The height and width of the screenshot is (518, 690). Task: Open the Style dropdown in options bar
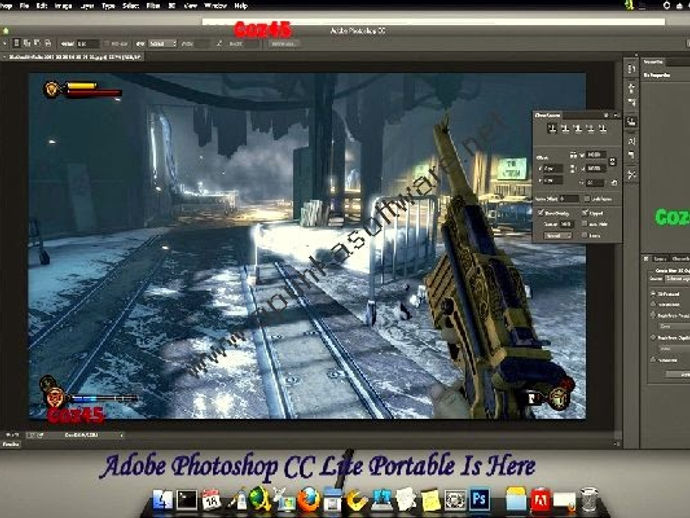(163, 43)
